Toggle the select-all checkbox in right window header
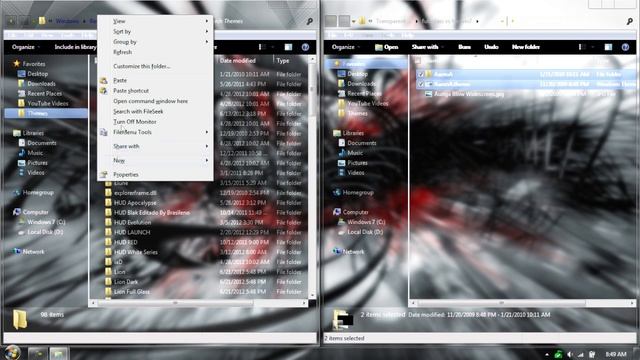 pyautogui.click(x=418, y=61)
